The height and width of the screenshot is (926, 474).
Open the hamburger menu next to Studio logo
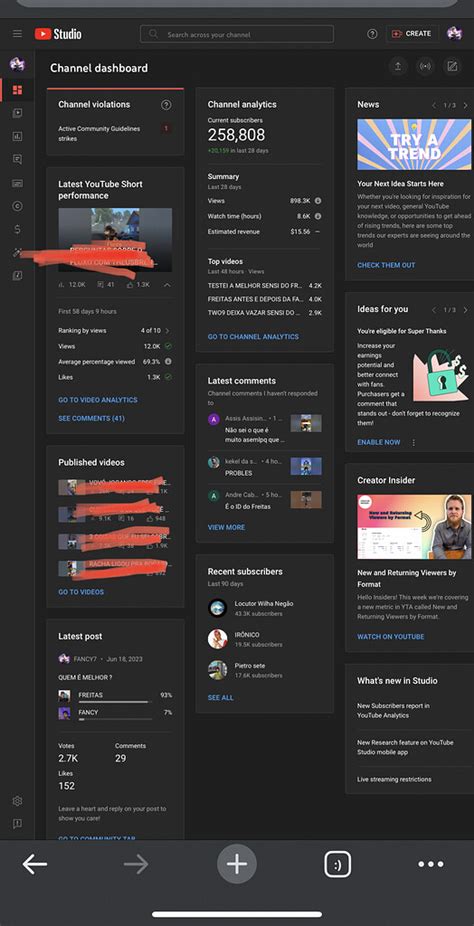coord(18,34)
